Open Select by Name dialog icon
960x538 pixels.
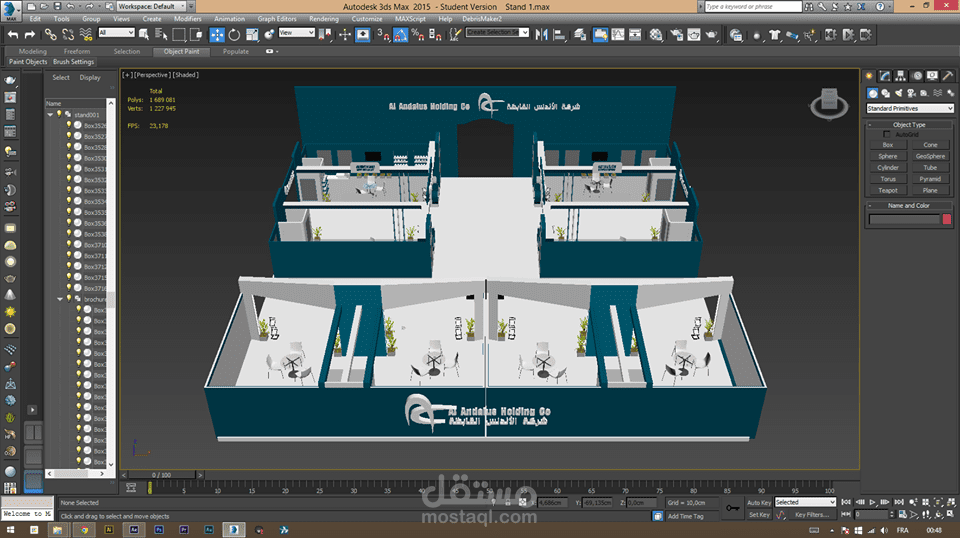(161, 35)
